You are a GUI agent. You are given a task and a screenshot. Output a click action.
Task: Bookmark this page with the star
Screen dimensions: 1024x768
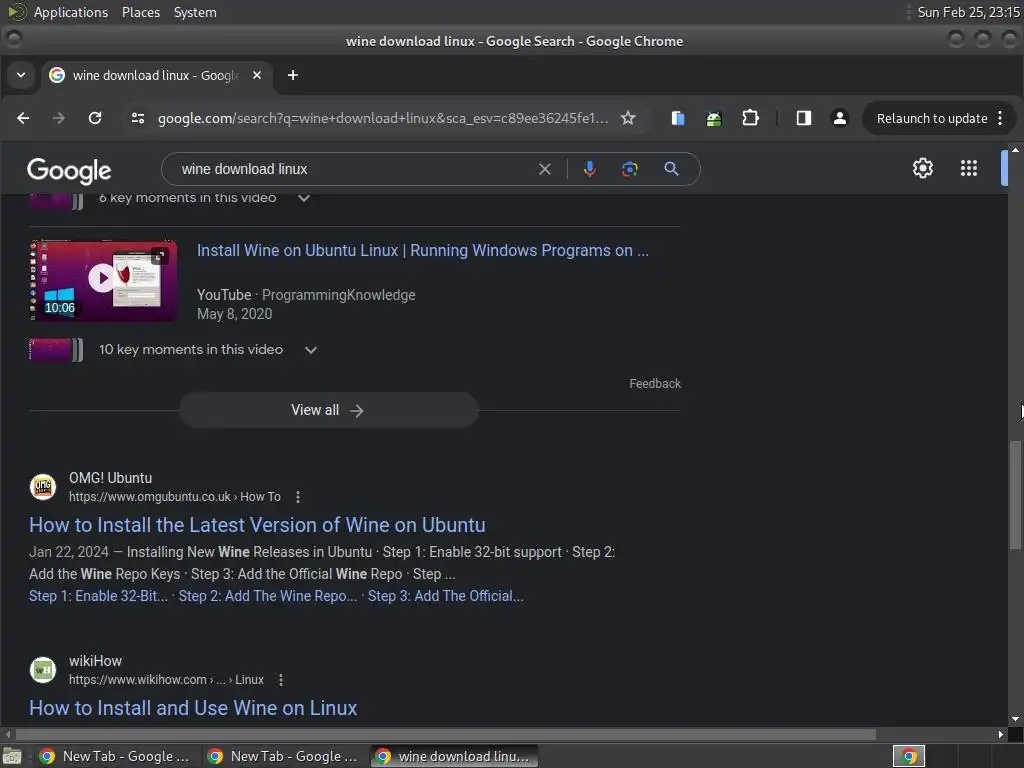(x=628, y=118)
